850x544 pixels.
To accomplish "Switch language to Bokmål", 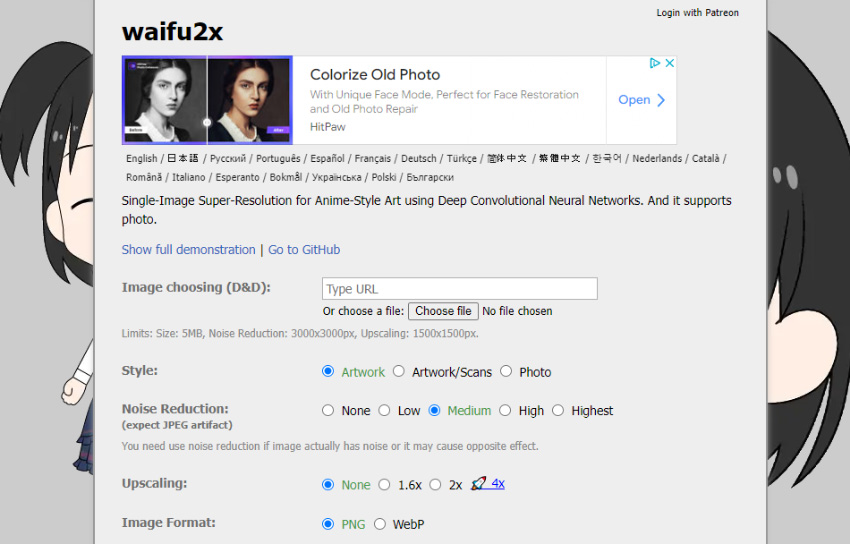I will (286, 177).
